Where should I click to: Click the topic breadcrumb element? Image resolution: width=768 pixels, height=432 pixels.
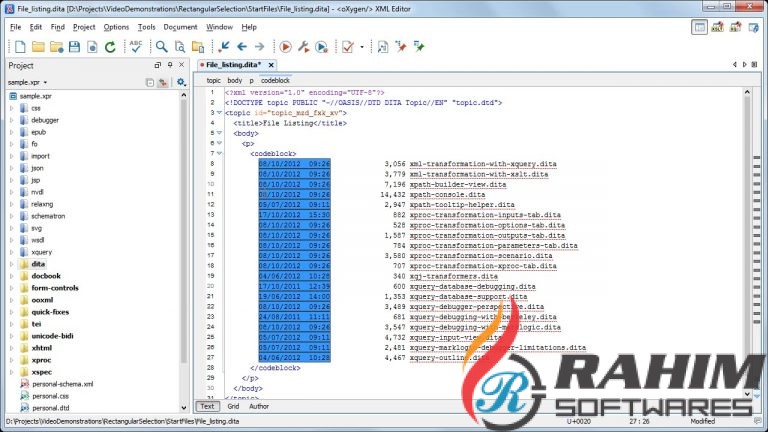214,80
